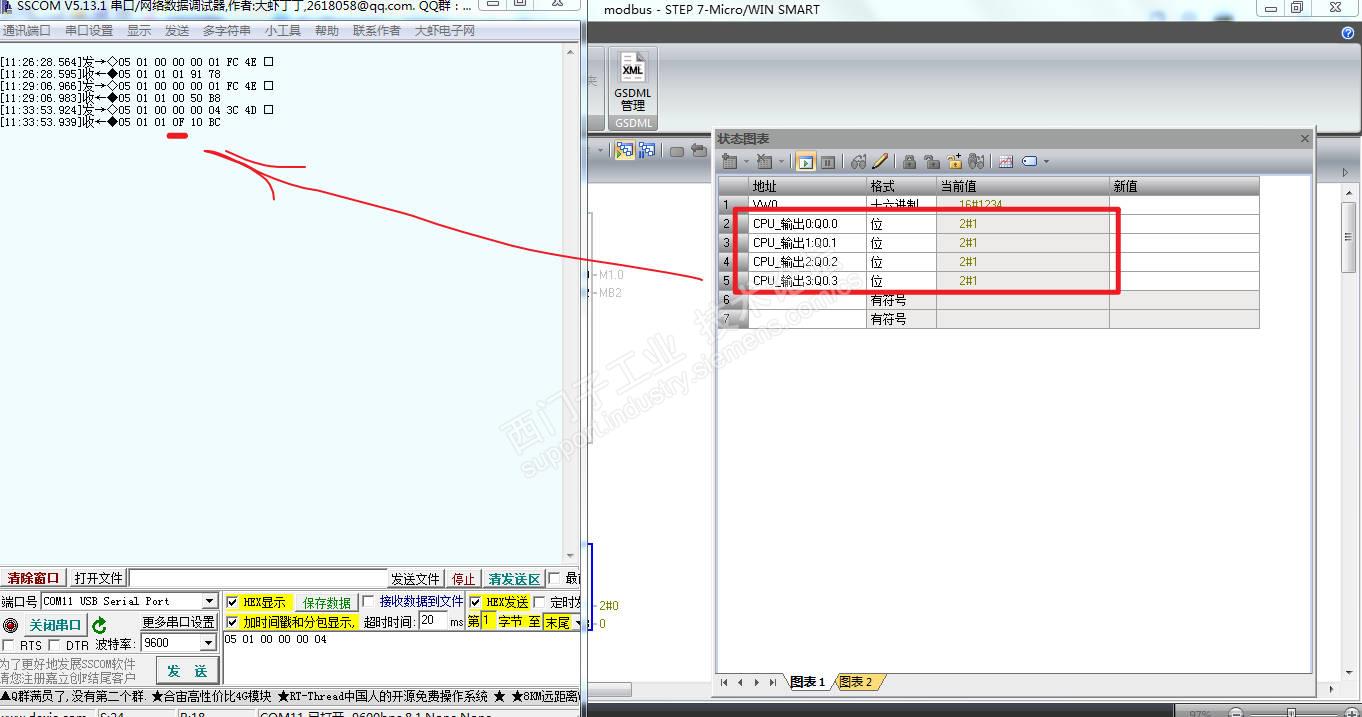Viewport: 1362px width, 717px height.
Task: Select the CPU_输出3:Q0.3 address cell
Action: (x=807, y=281)
